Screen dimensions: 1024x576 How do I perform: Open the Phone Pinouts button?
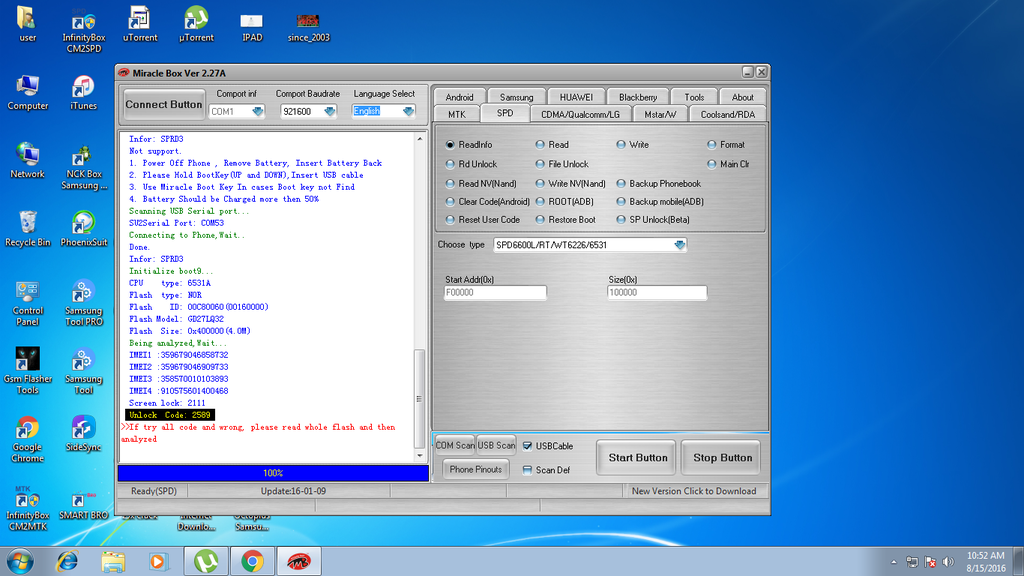[475, 470]
